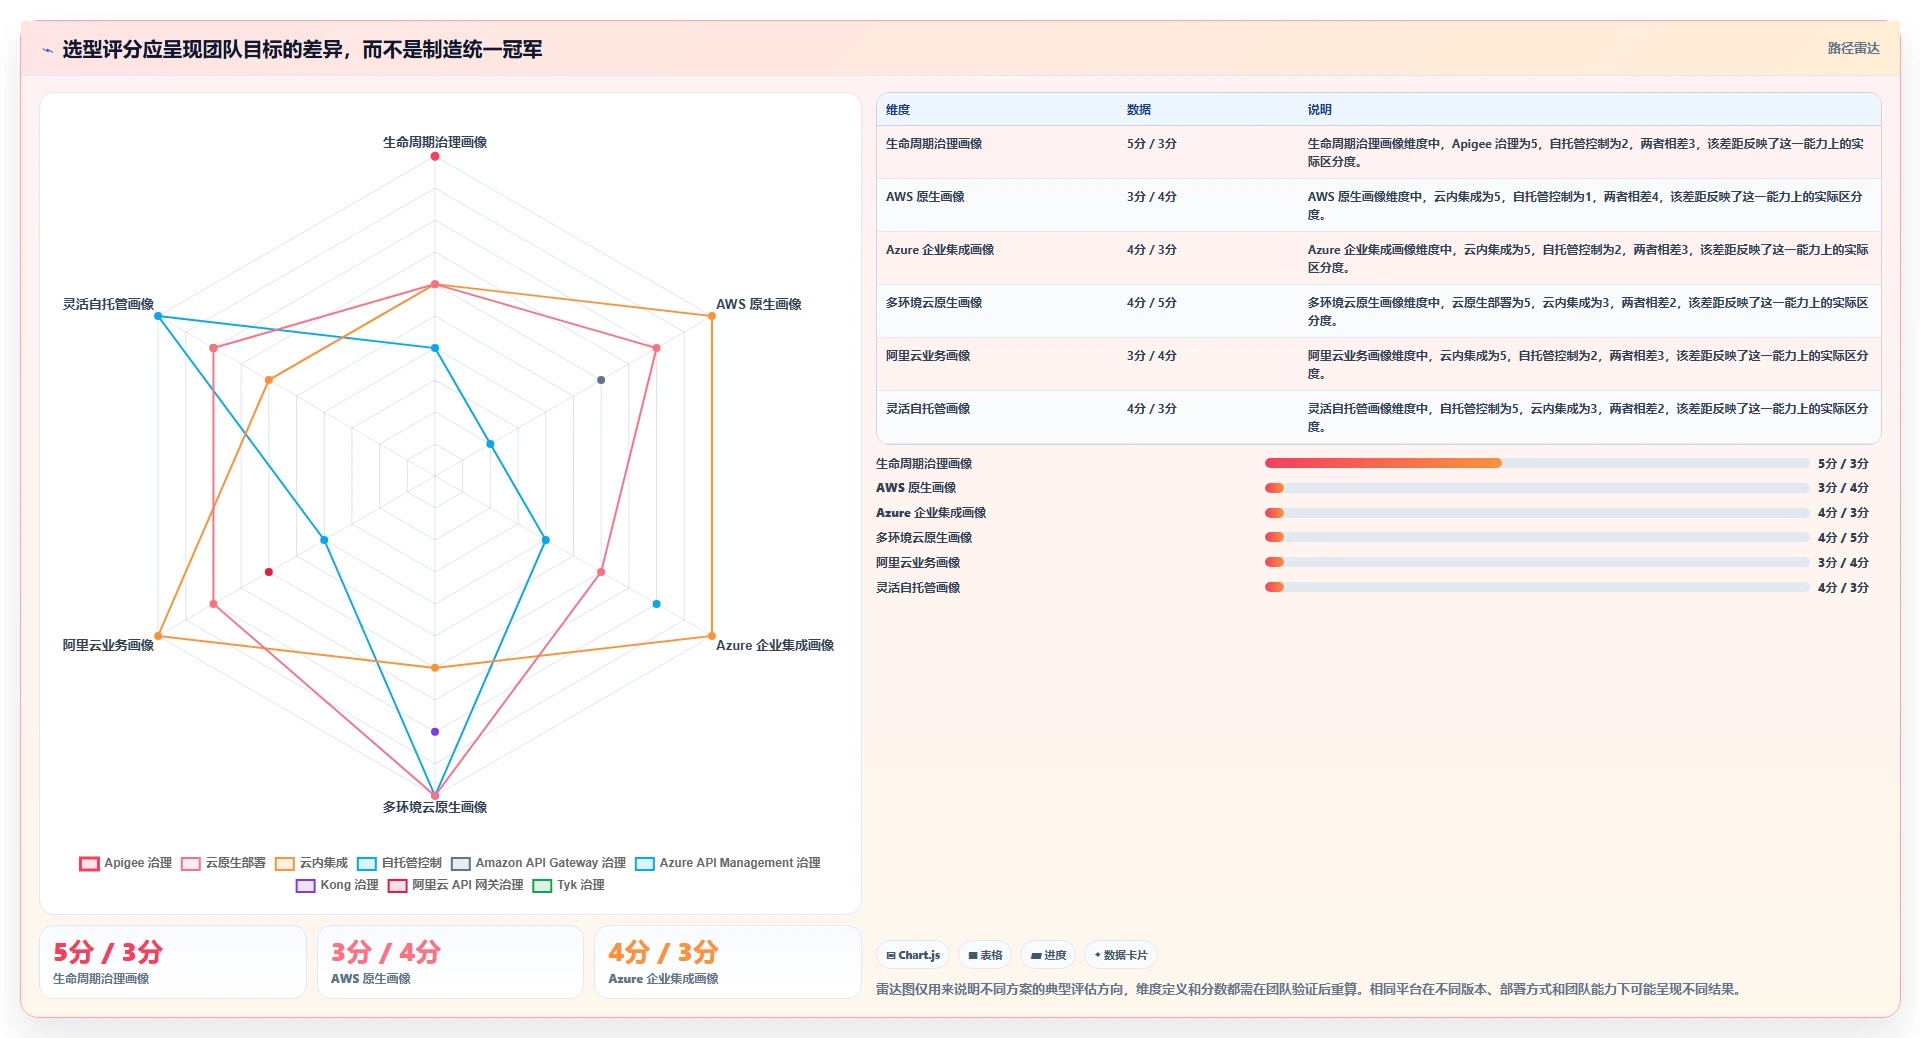Click the radar chart disclaimer footnote text
This screenshot has width=1921, height=1038.
1310,990
